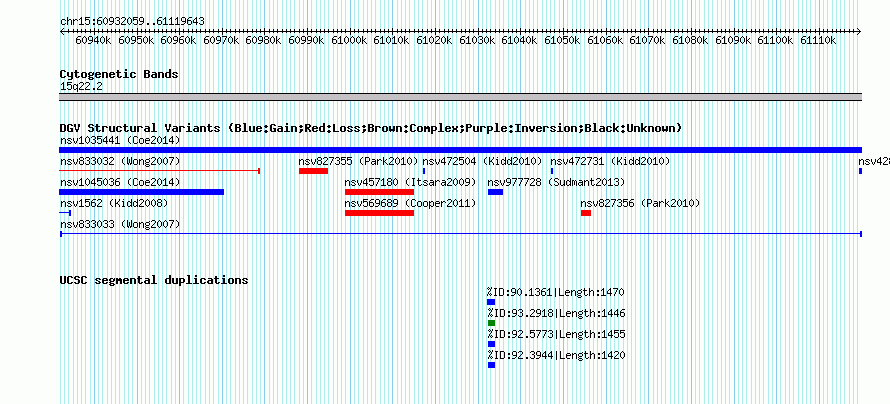Image resolution: width=890 pixels, height=404 pixels.
Task: Click the %ID:92.5773|Length:1455 label
Action: [x=556, y=335]
